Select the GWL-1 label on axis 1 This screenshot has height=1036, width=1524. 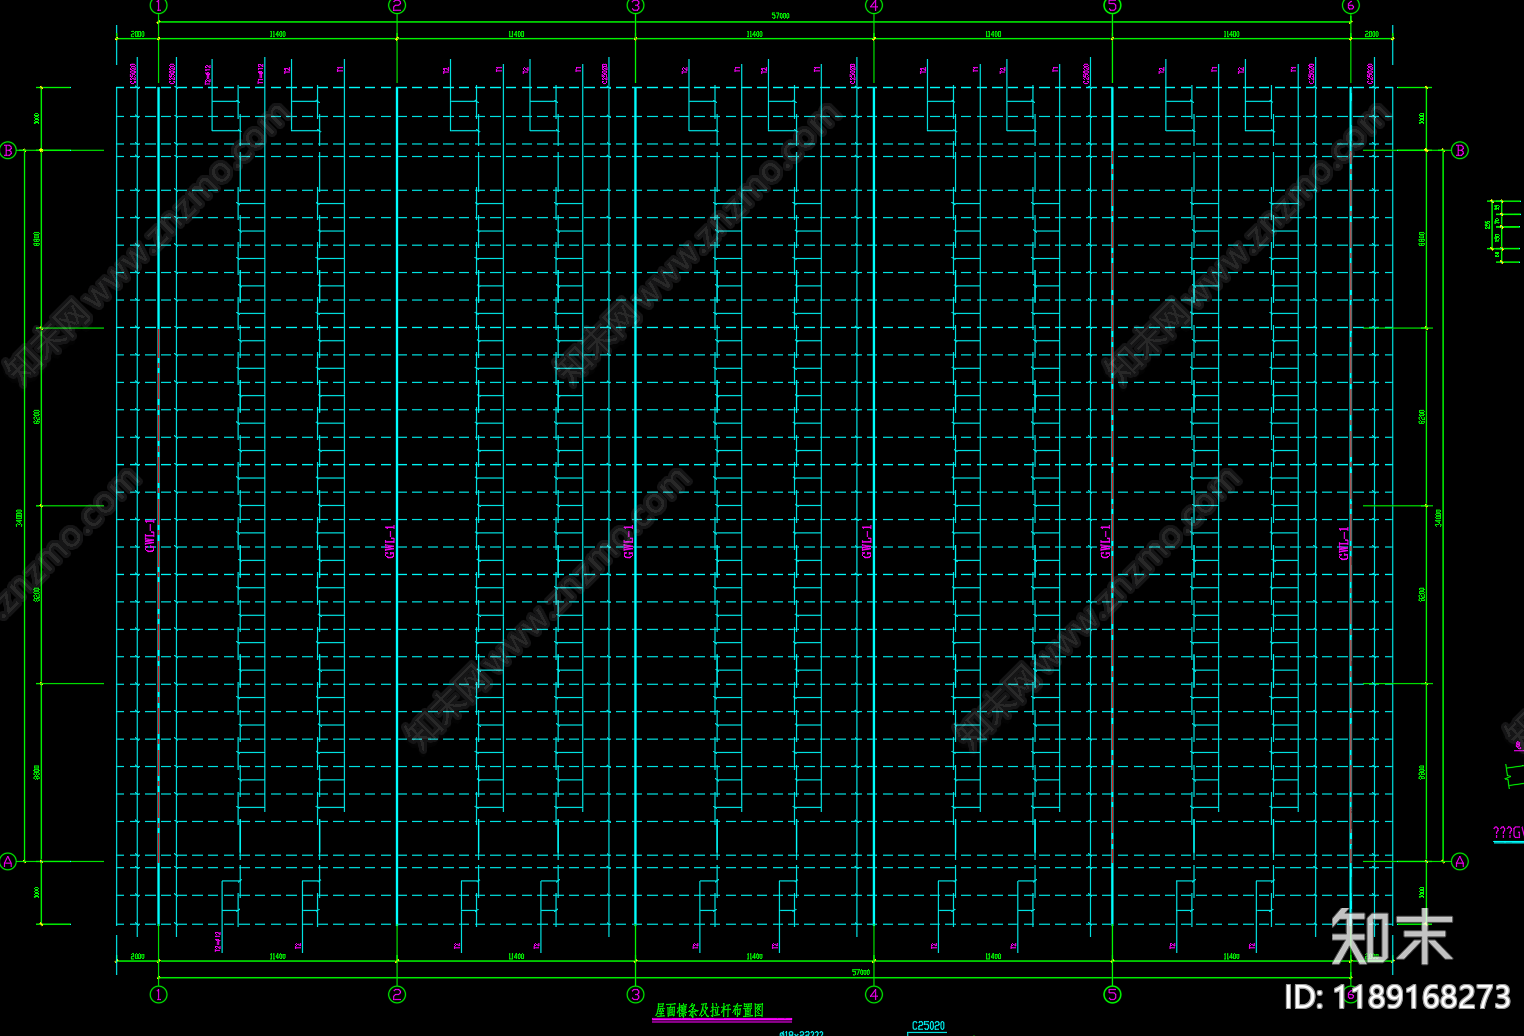(151, 536)
